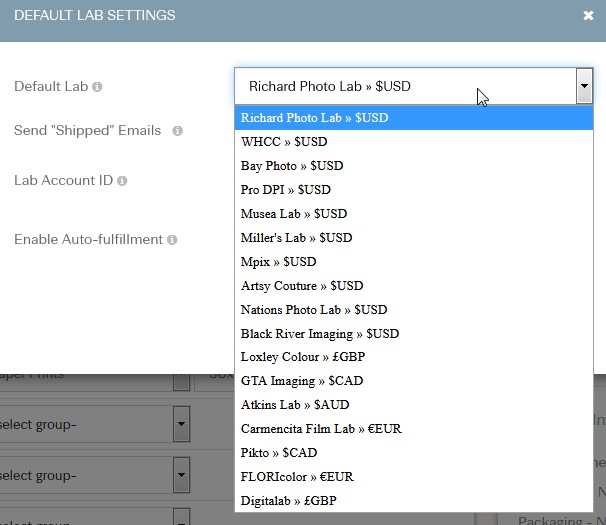Select Miller's Lab » $USD entry
Viewport: 606px width, 525px height.
tap(414, 238)
